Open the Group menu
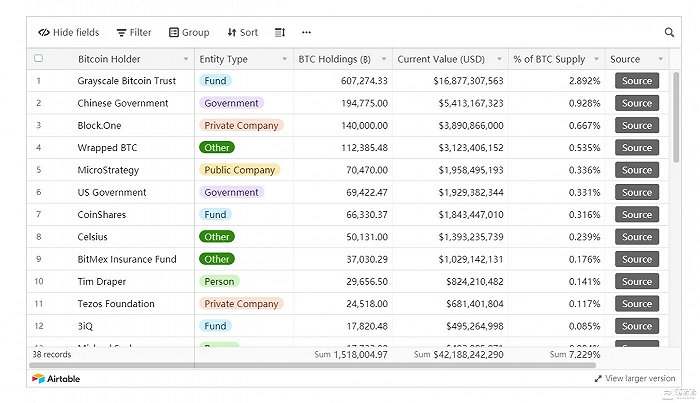 pyautogui.click(x=189, y=32)
